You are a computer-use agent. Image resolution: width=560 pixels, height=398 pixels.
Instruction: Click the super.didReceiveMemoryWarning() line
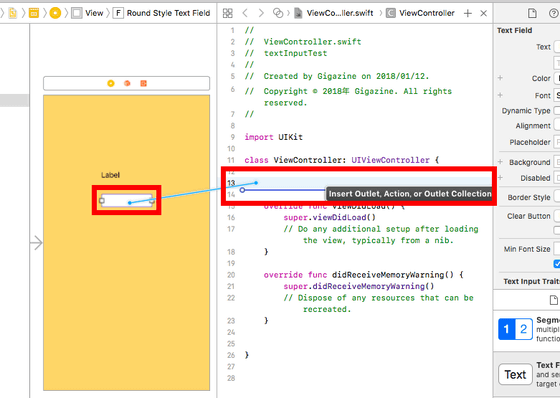tap(359, 286)
